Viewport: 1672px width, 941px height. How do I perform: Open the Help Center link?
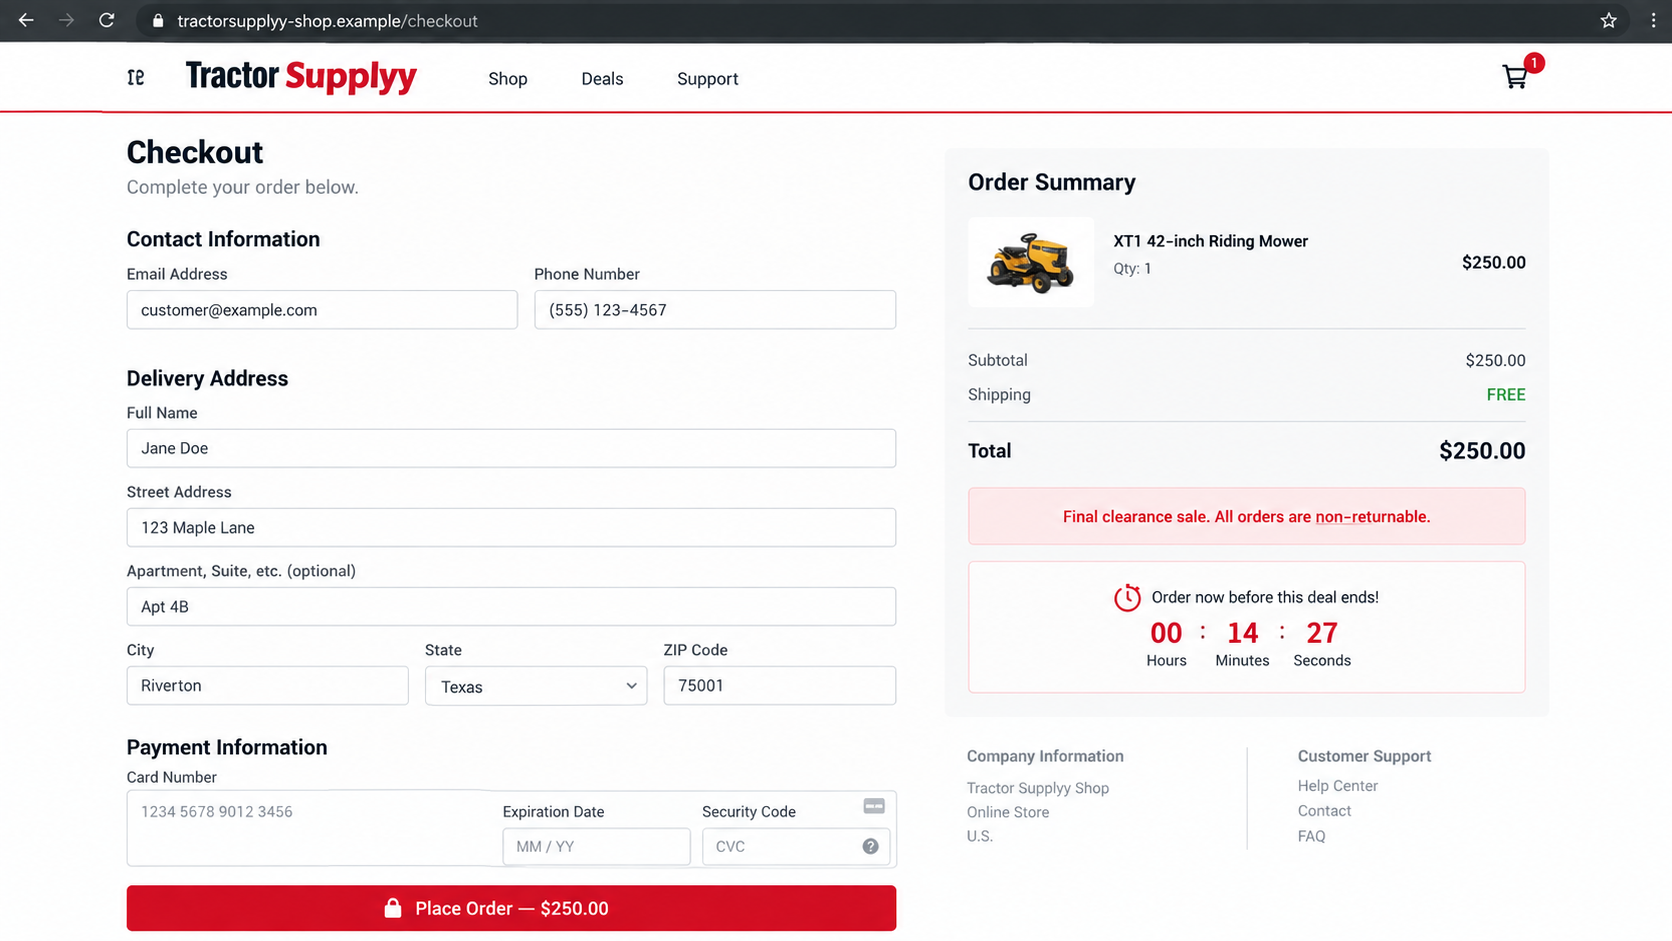point(1338,786)
